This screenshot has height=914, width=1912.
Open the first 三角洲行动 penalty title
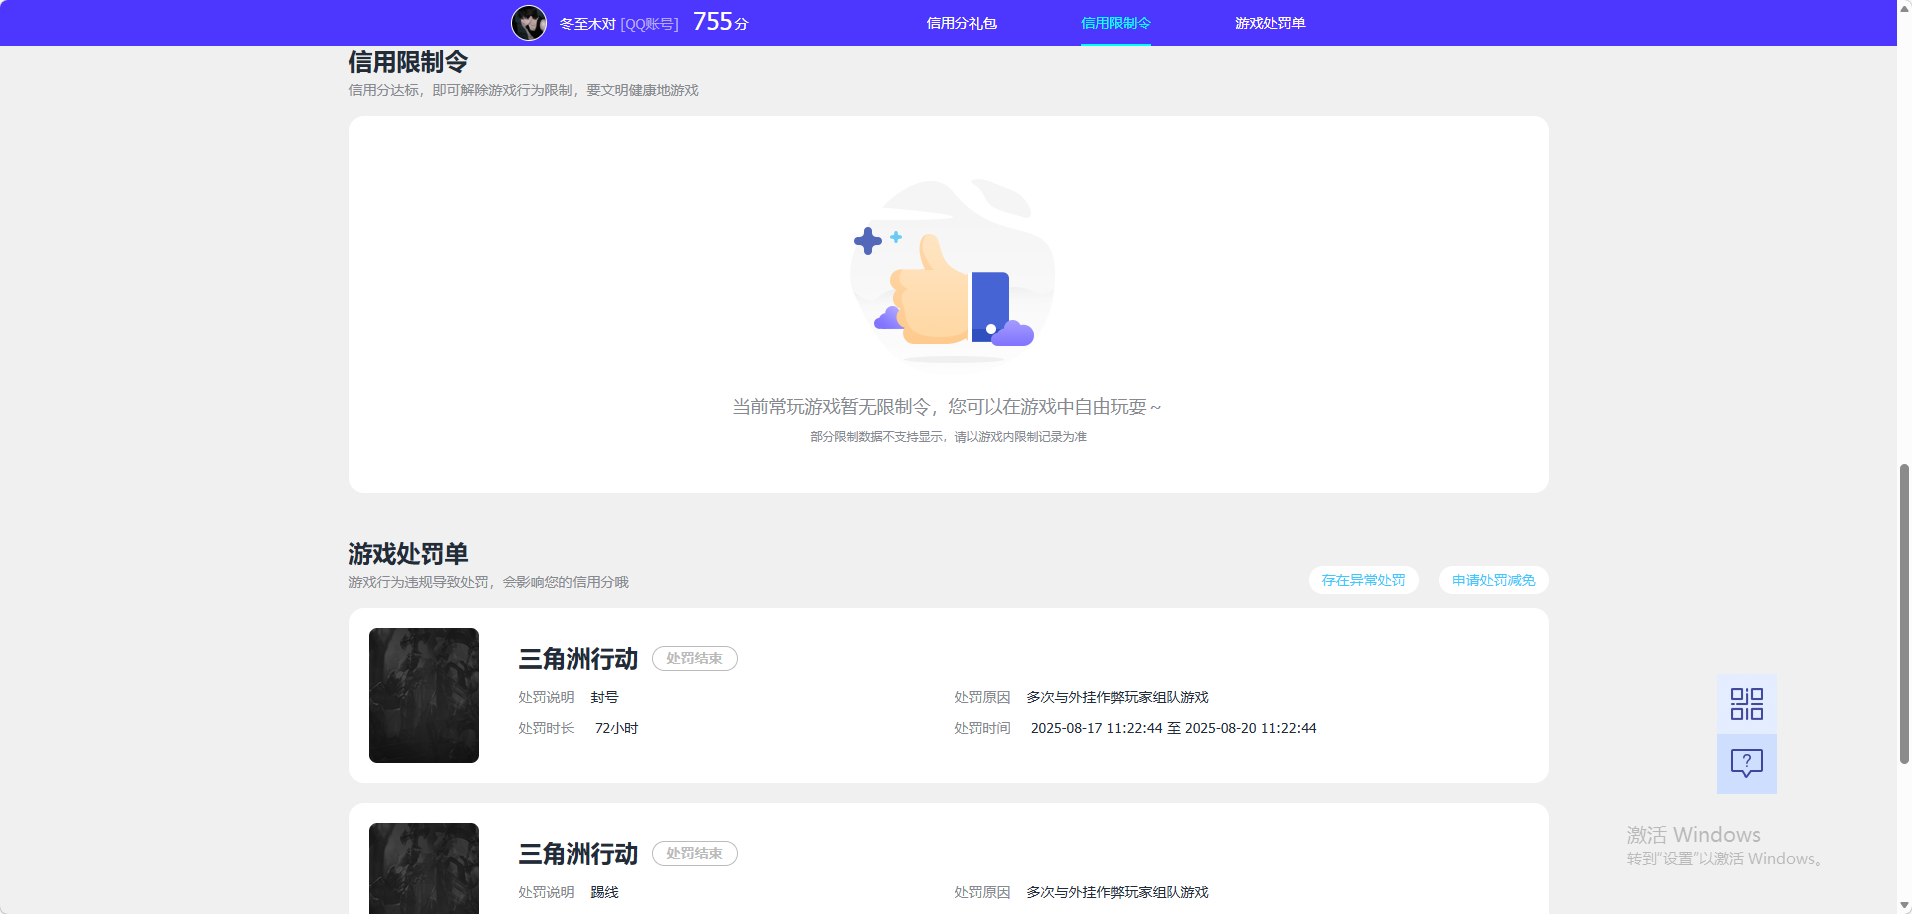[x=577, y=659]
